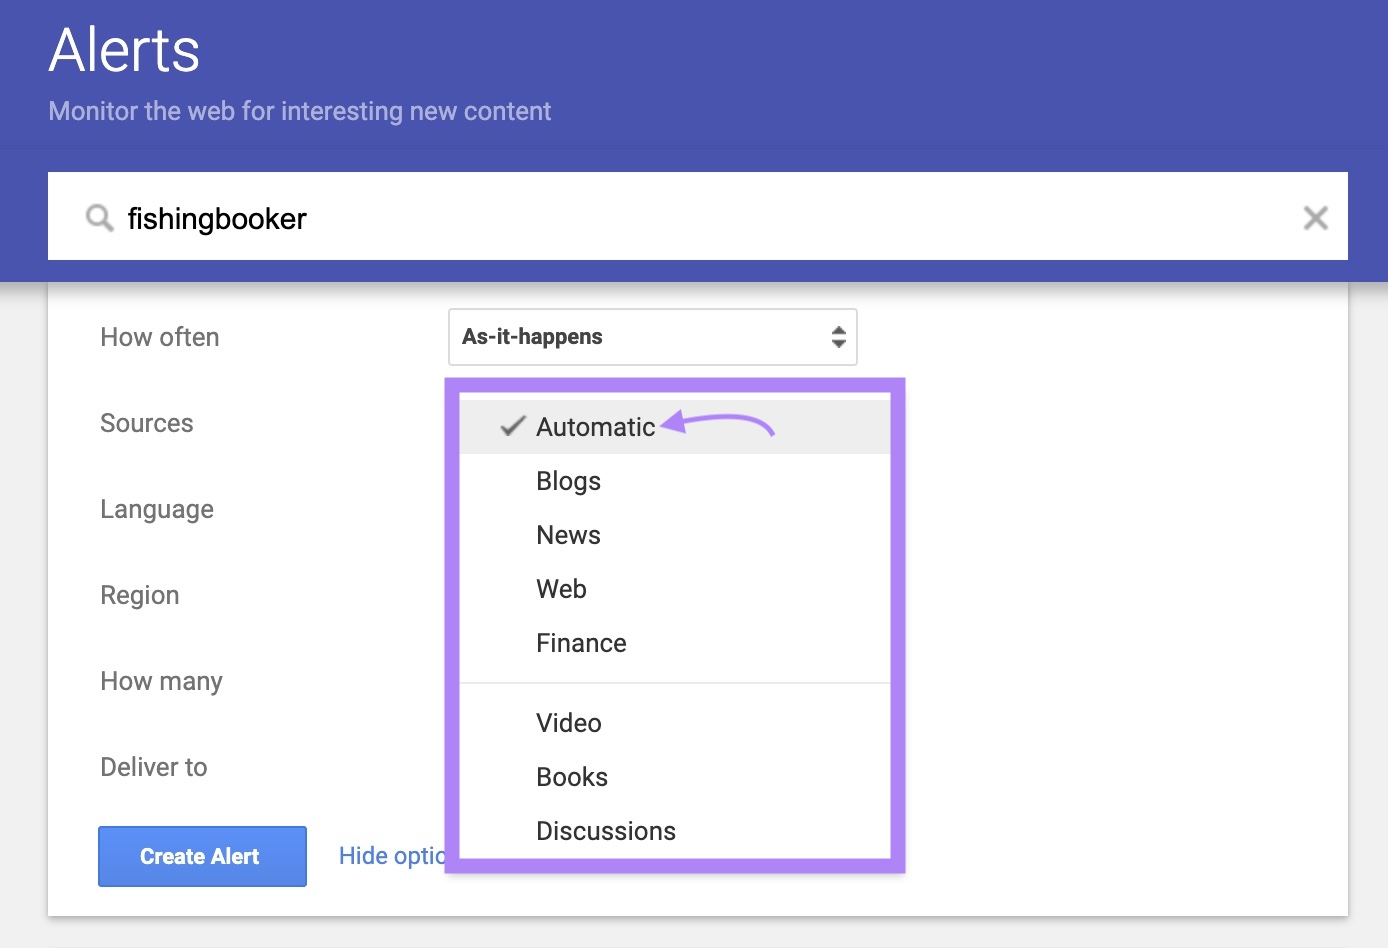Select Automatic as the alert source
The height and width of the screenshot is (948, 1388).
click(596, 426)
